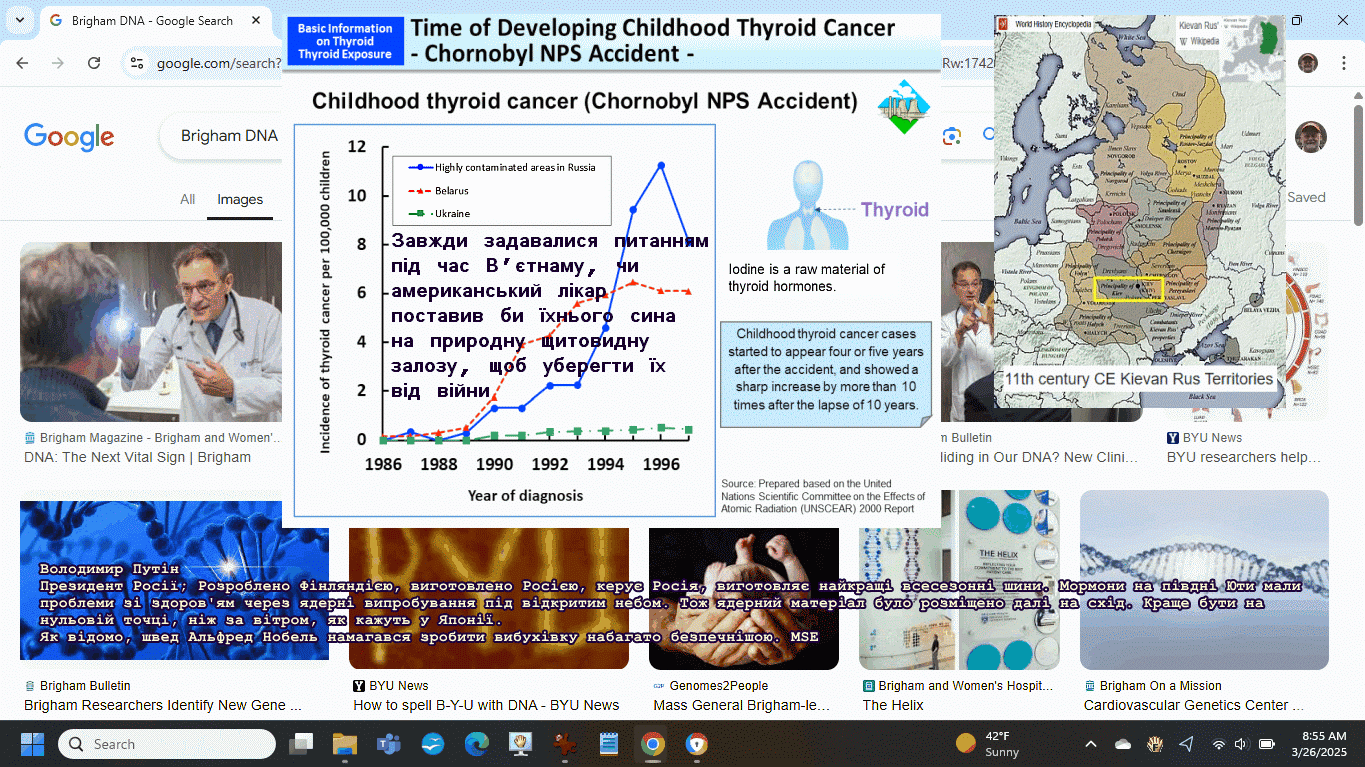Click the Google logo
The image size is (1365, 767).
point(69,137)
